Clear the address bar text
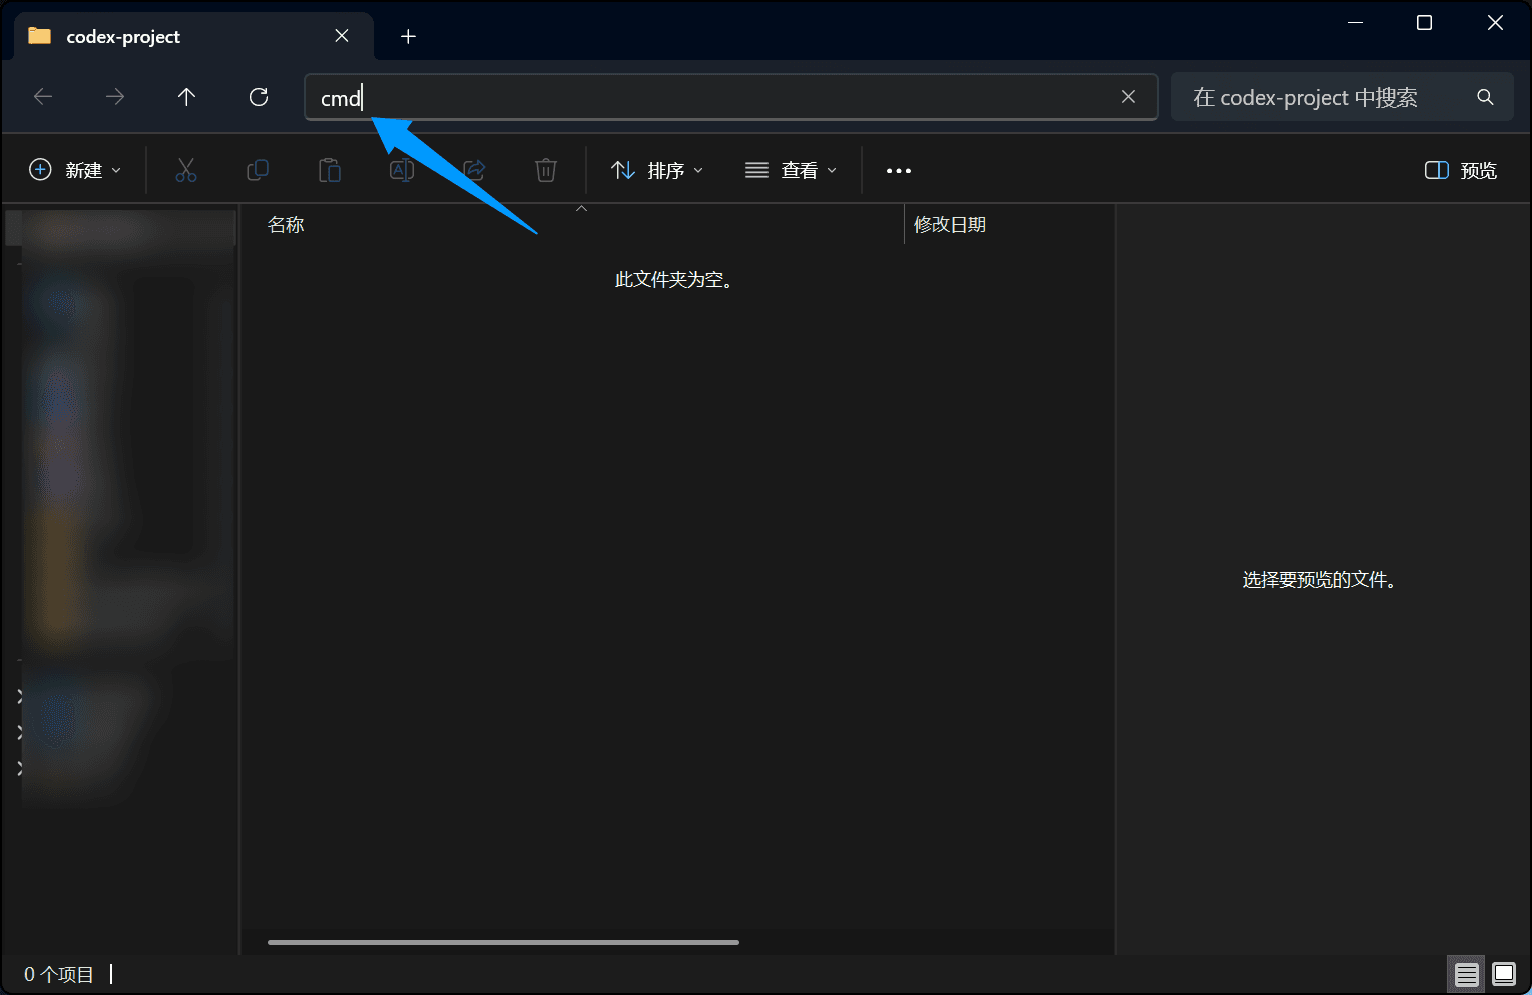Screen dimensions: 1532x995 click(1128, 97)
